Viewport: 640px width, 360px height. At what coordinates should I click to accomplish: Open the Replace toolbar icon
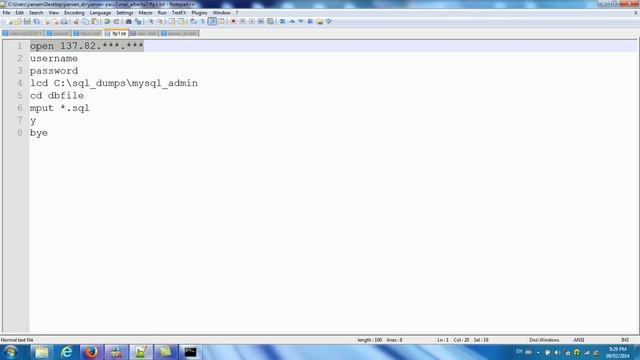pos(138,21)
